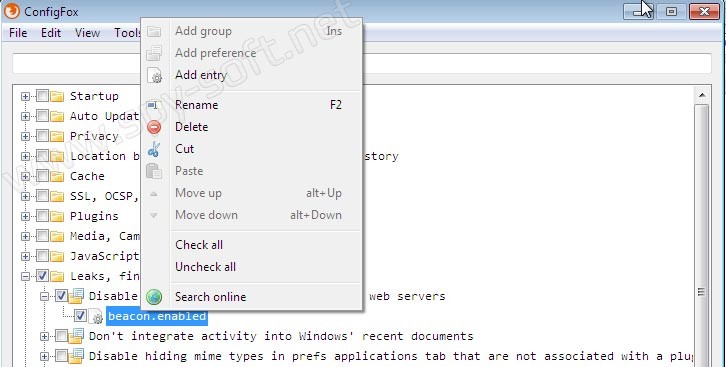726x367 pixels.
Task: Select Disable hiding mime types row
Action: 390,356
